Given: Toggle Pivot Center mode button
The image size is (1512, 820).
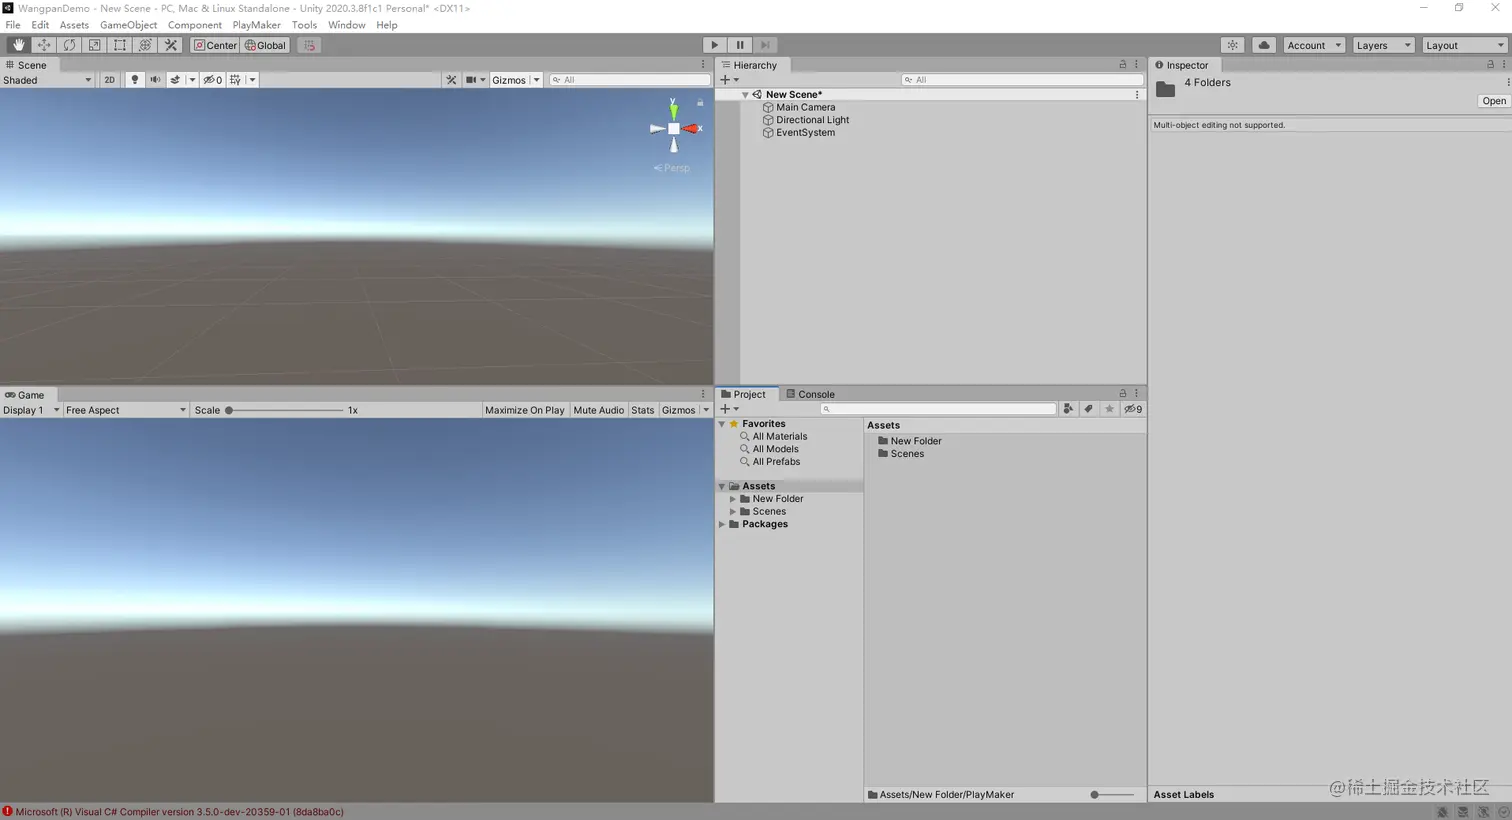Looking at the screenshot, I should pos(215,45).
